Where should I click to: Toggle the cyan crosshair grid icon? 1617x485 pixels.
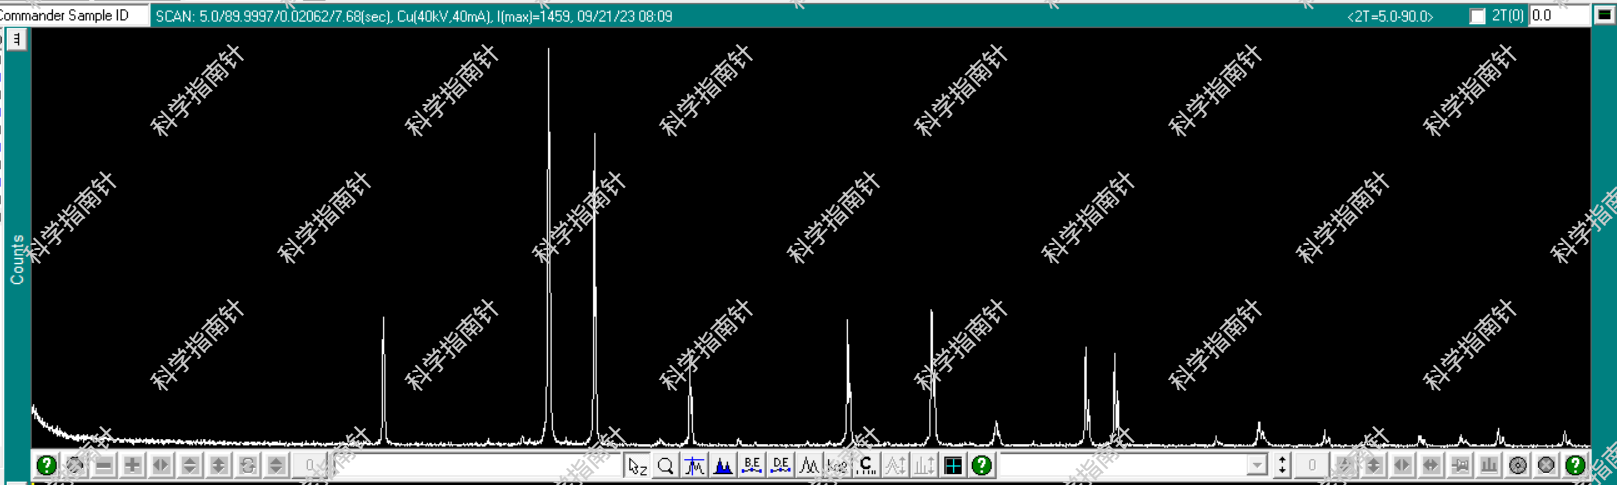pos(953,466)
